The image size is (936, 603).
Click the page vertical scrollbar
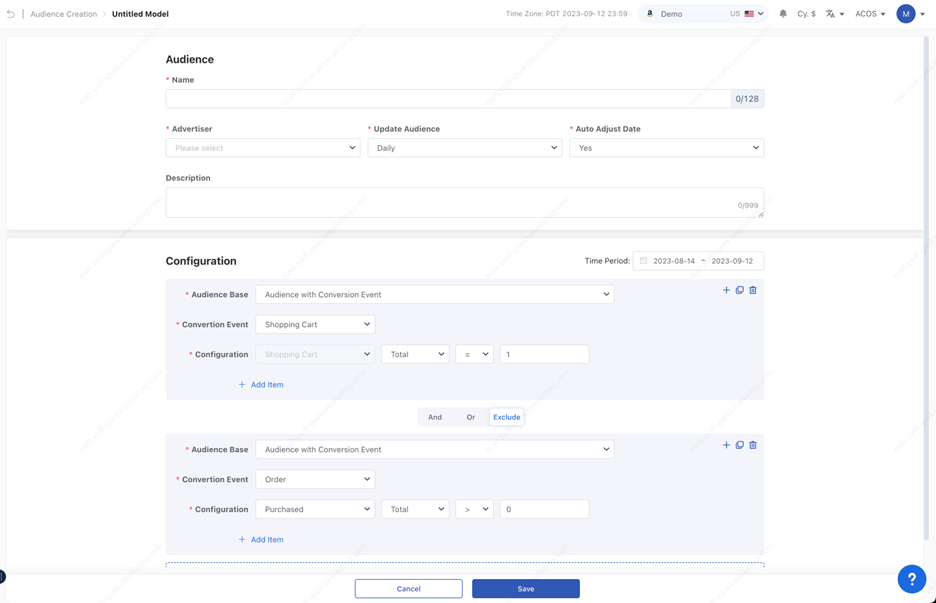coord(926,287)
